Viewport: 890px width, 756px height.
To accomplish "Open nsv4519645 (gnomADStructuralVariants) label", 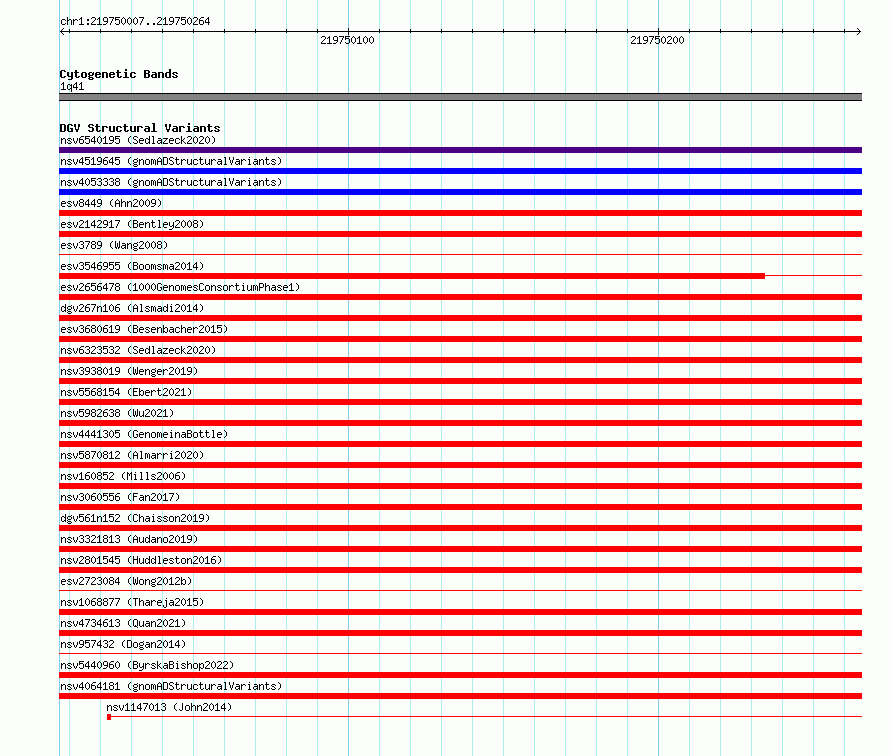I will (171, 161).
